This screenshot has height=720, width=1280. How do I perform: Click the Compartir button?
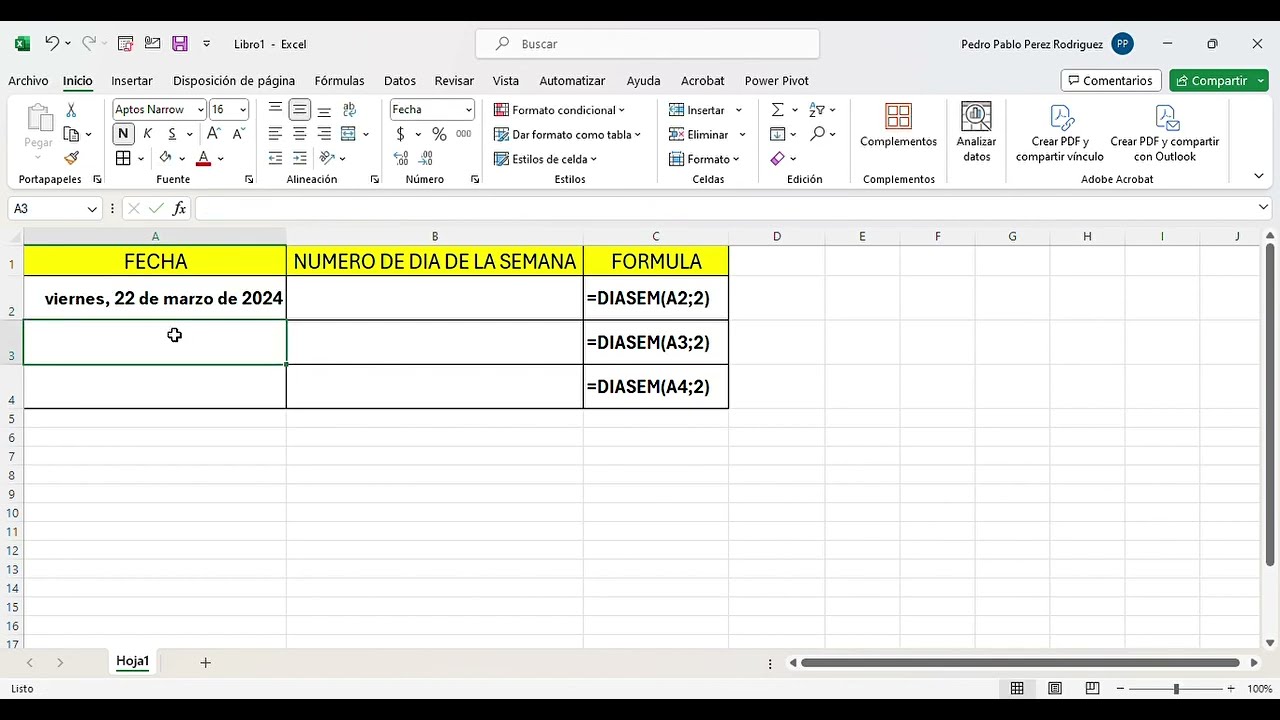1218,81
